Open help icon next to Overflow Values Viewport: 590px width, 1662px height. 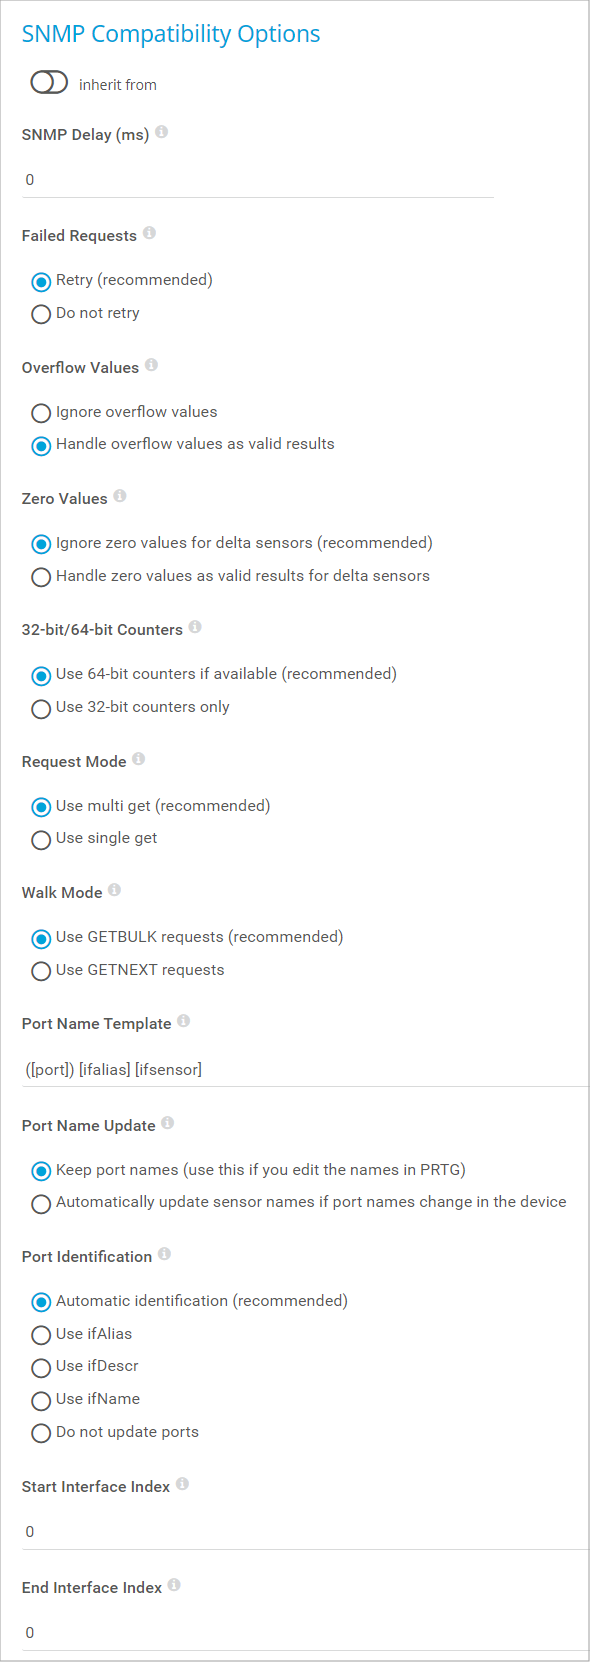click(x=151, y=365)
